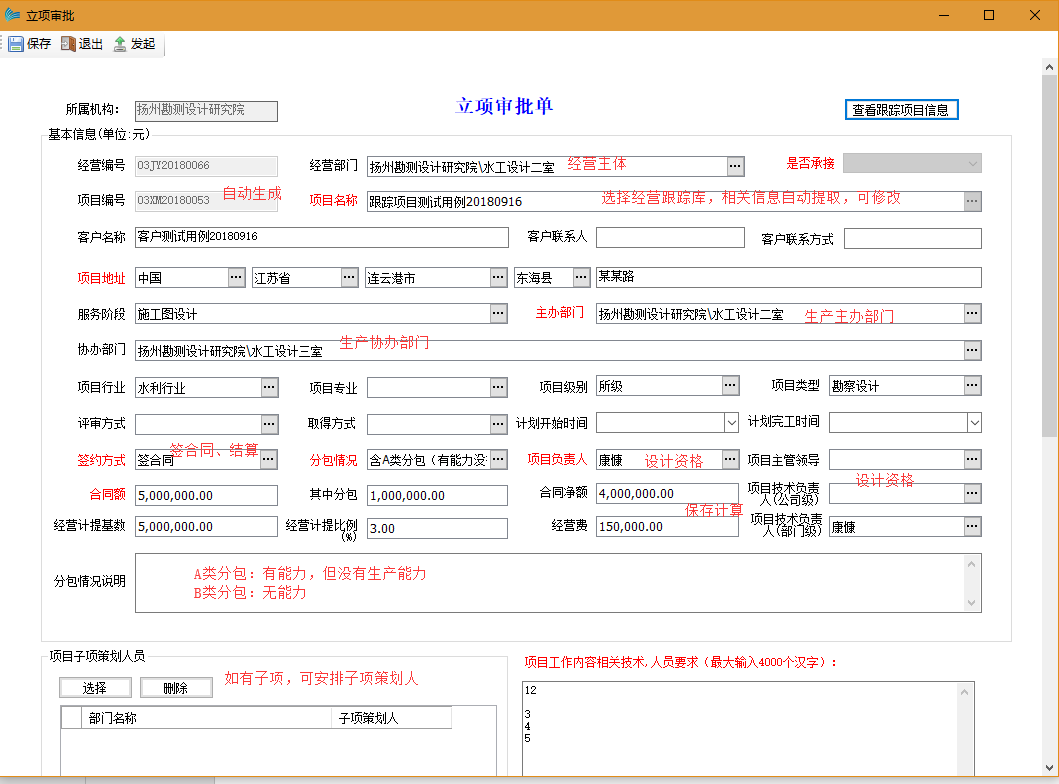1059x784 pixels.
Task: Click the 客户联系方式 input field
Action: 912,238
